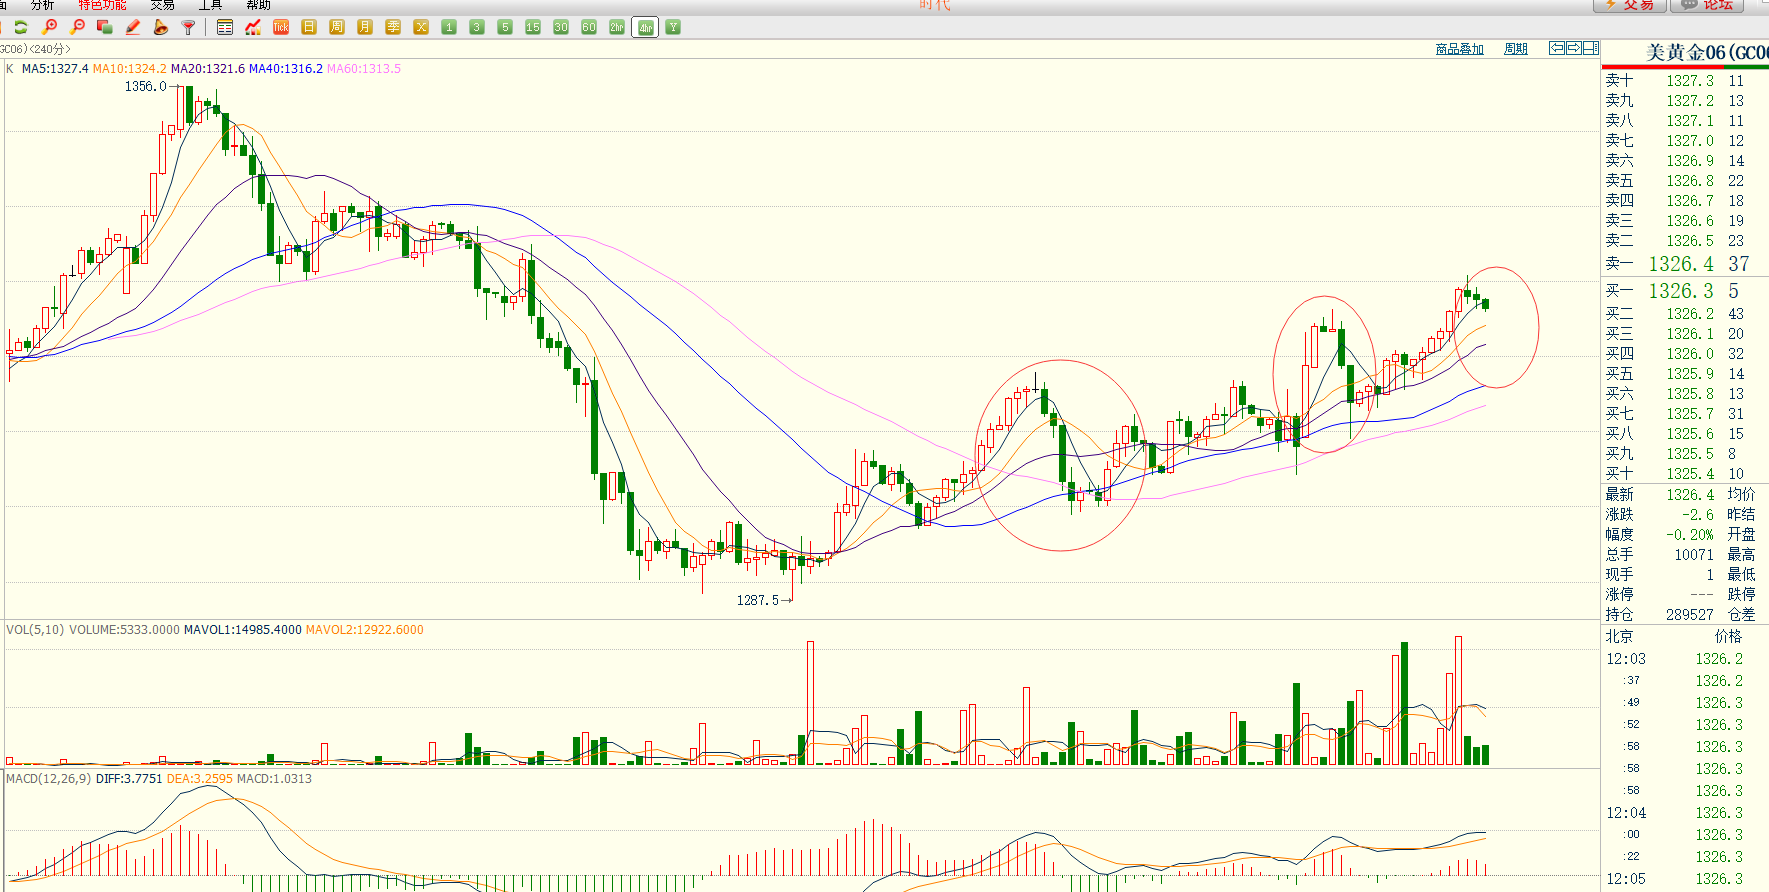Image resolution: width=1769 pixels, height=892 pixels.
Task: Click the 买十 bid row
Action: 1684,474
